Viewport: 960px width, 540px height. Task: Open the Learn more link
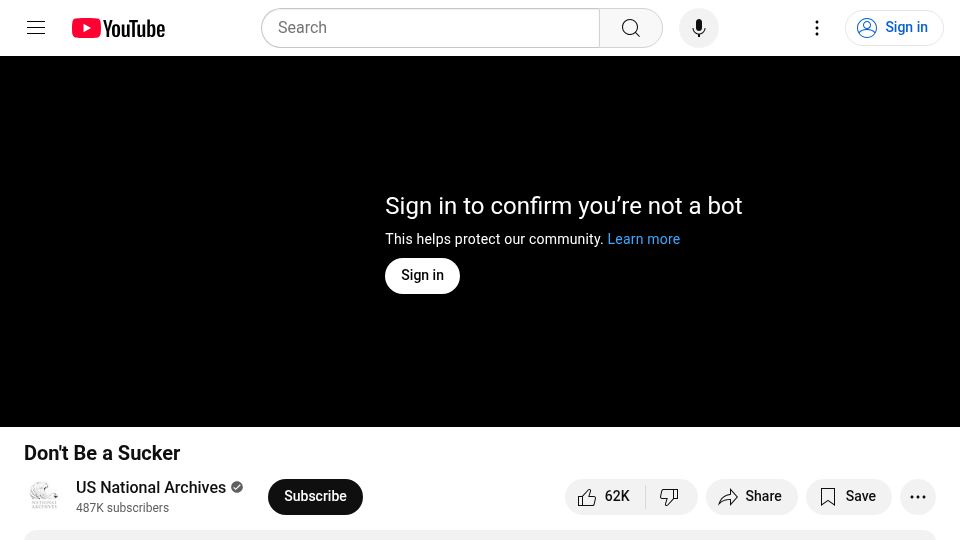pyautogui.click(x=643, y=239)
